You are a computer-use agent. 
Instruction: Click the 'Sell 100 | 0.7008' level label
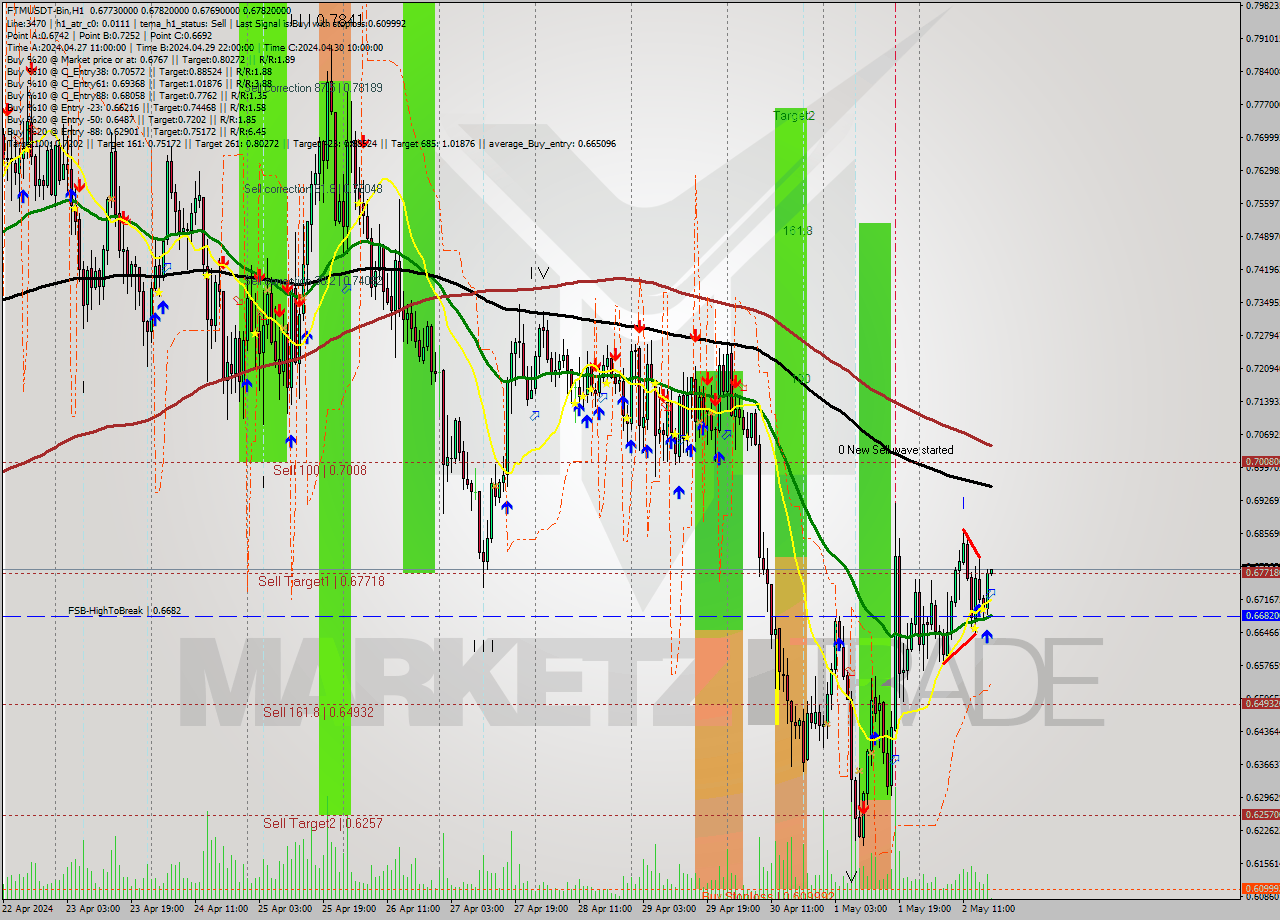pyautogui.click(x=320, y=469)
